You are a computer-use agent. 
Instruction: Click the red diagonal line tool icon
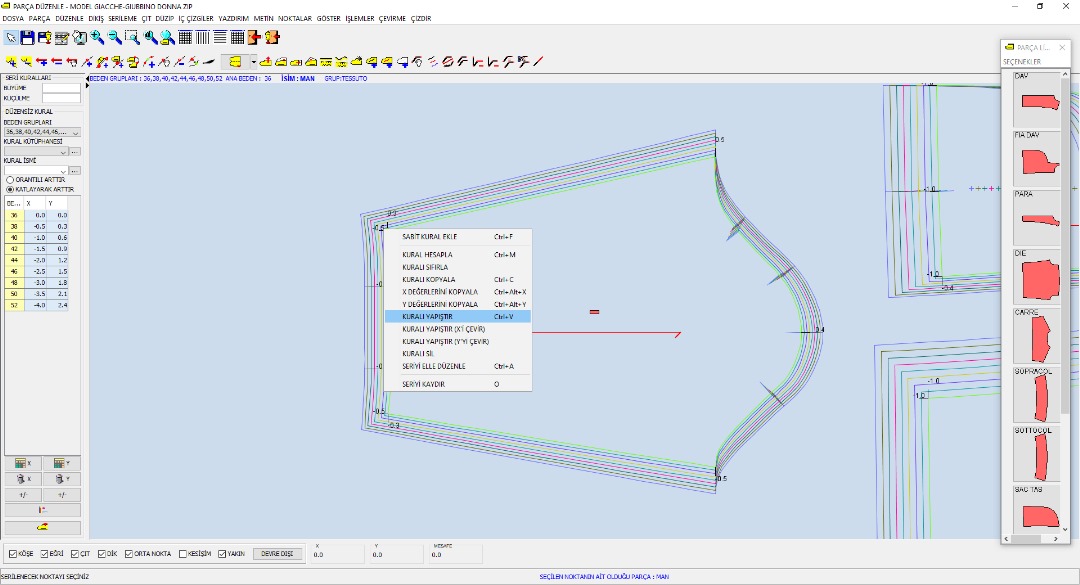click(x=538, y=61)
